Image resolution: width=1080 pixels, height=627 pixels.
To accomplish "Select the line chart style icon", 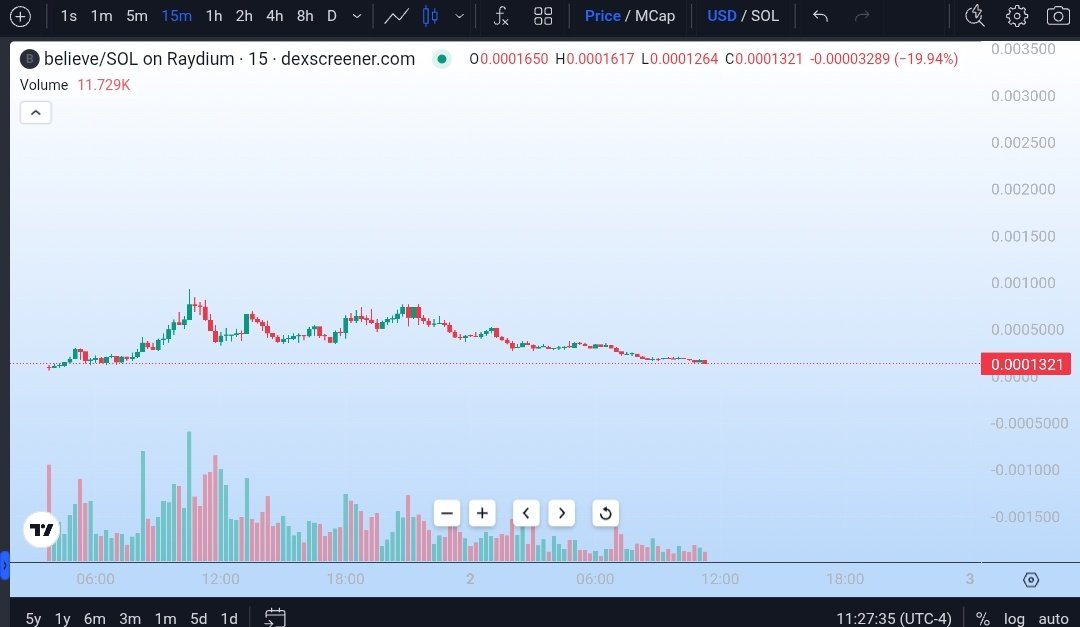I will (396, 16).
